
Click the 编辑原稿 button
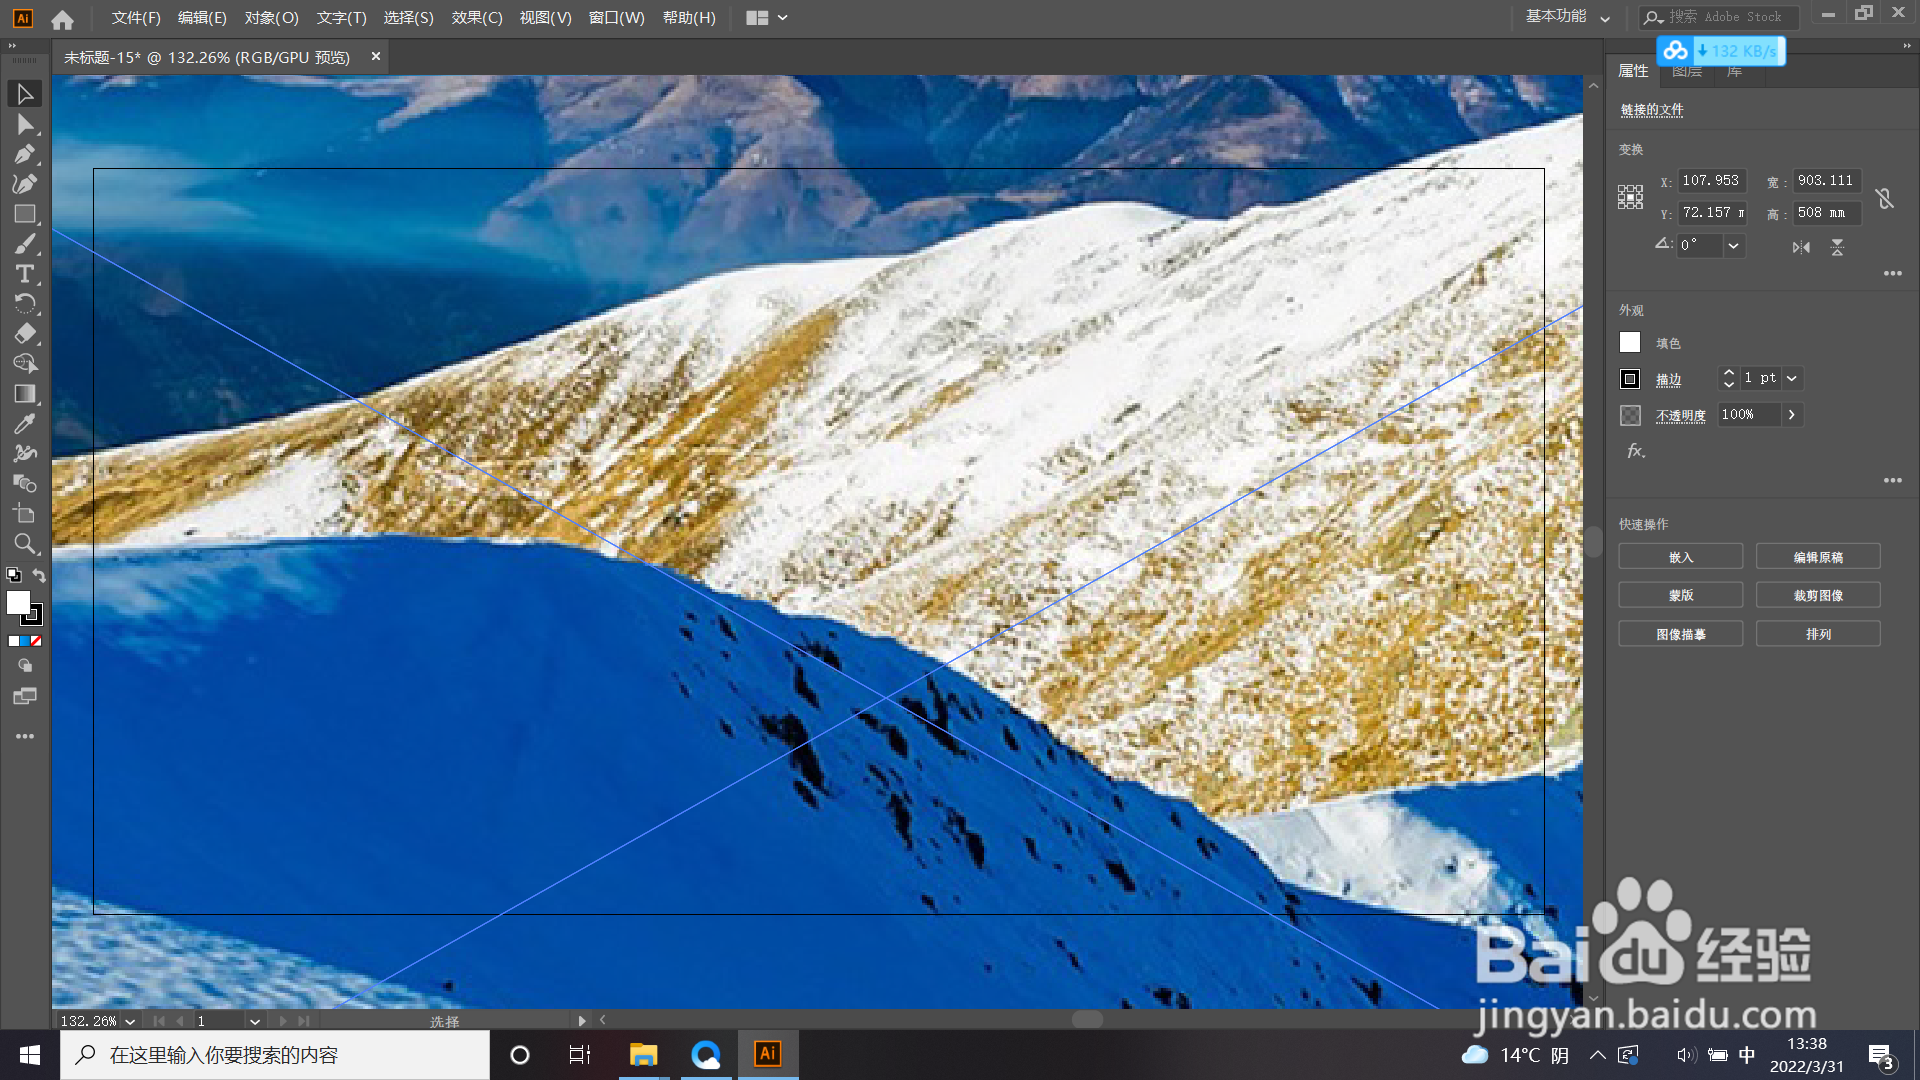[1817, 557]
